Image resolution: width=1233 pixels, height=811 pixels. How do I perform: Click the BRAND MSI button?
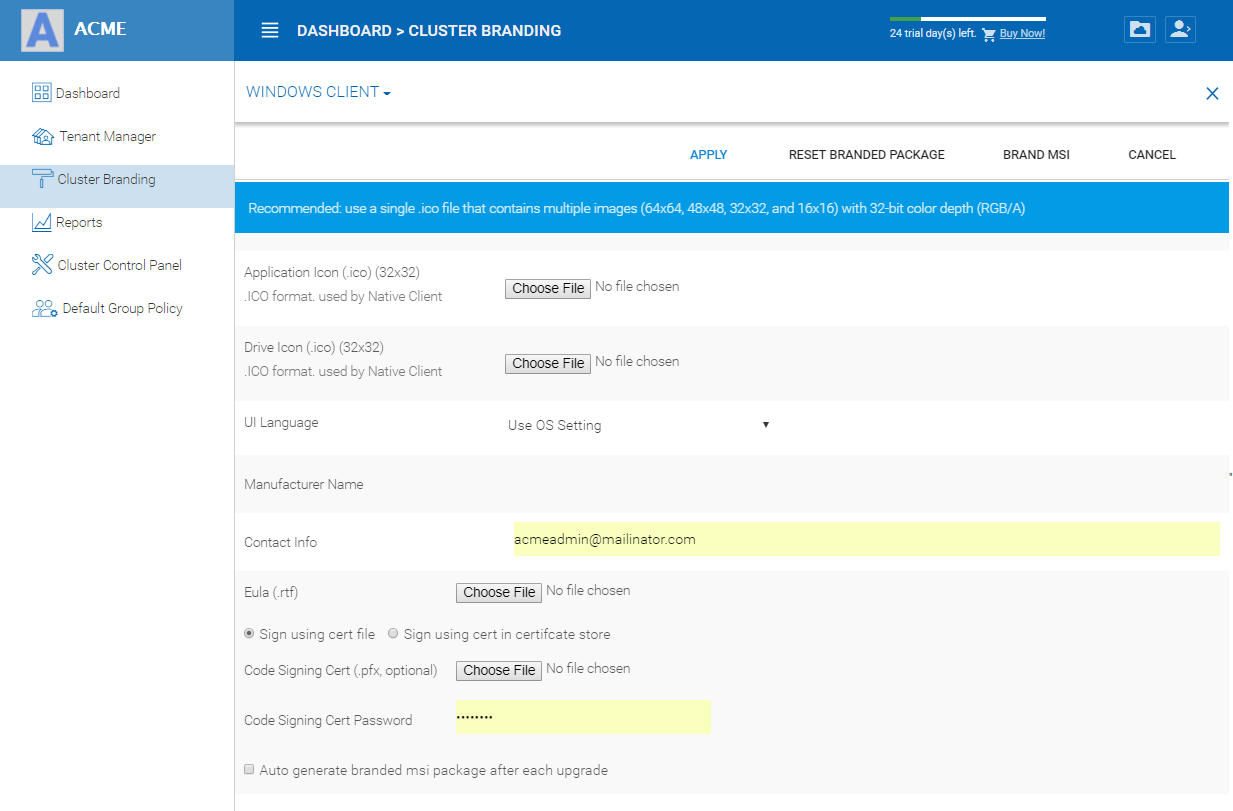[1036, 155]
